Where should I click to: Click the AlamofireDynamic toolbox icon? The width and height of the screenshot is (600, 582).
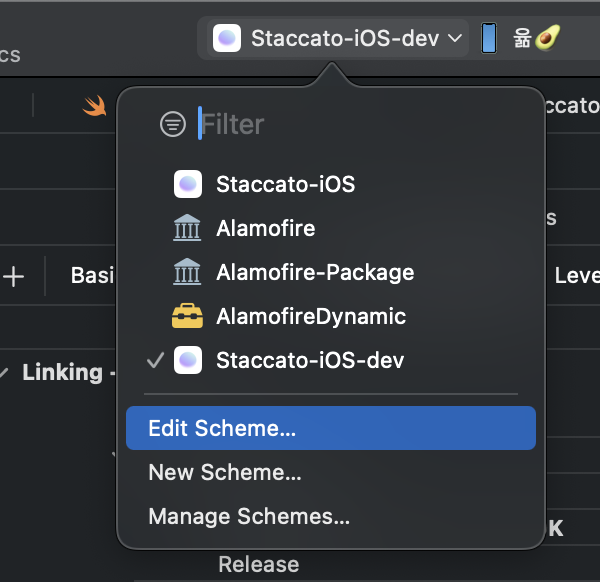(187, 316)
